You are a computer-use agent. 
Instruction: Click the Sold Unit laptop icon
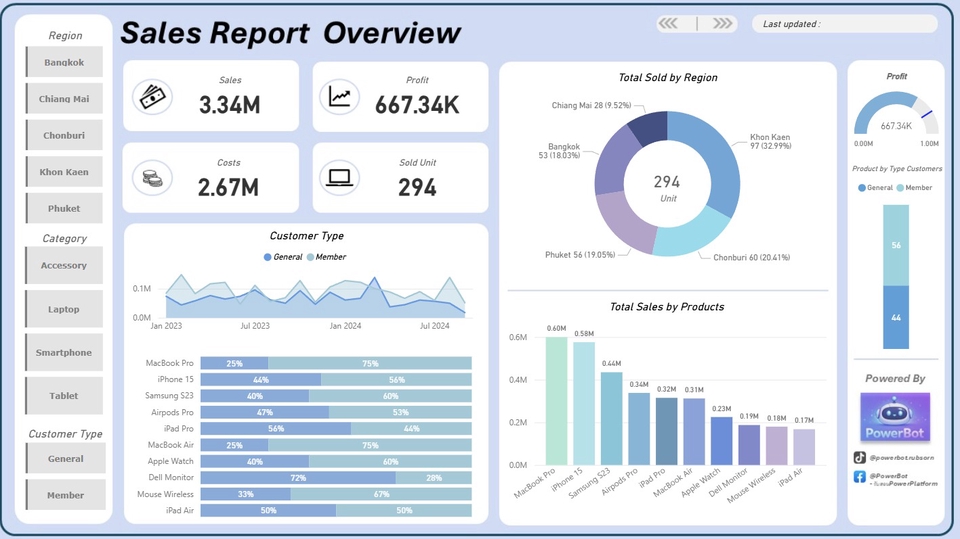(339, 178)
